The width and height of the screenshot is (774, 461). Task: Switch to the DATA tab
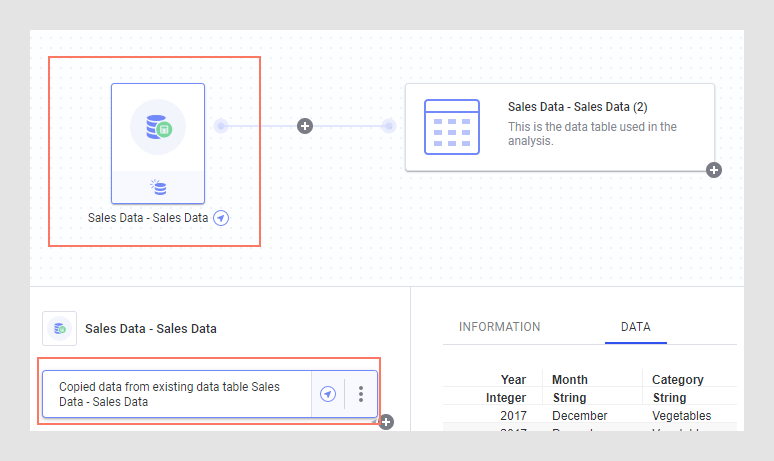pyautogui.click(x=636, y=327)
